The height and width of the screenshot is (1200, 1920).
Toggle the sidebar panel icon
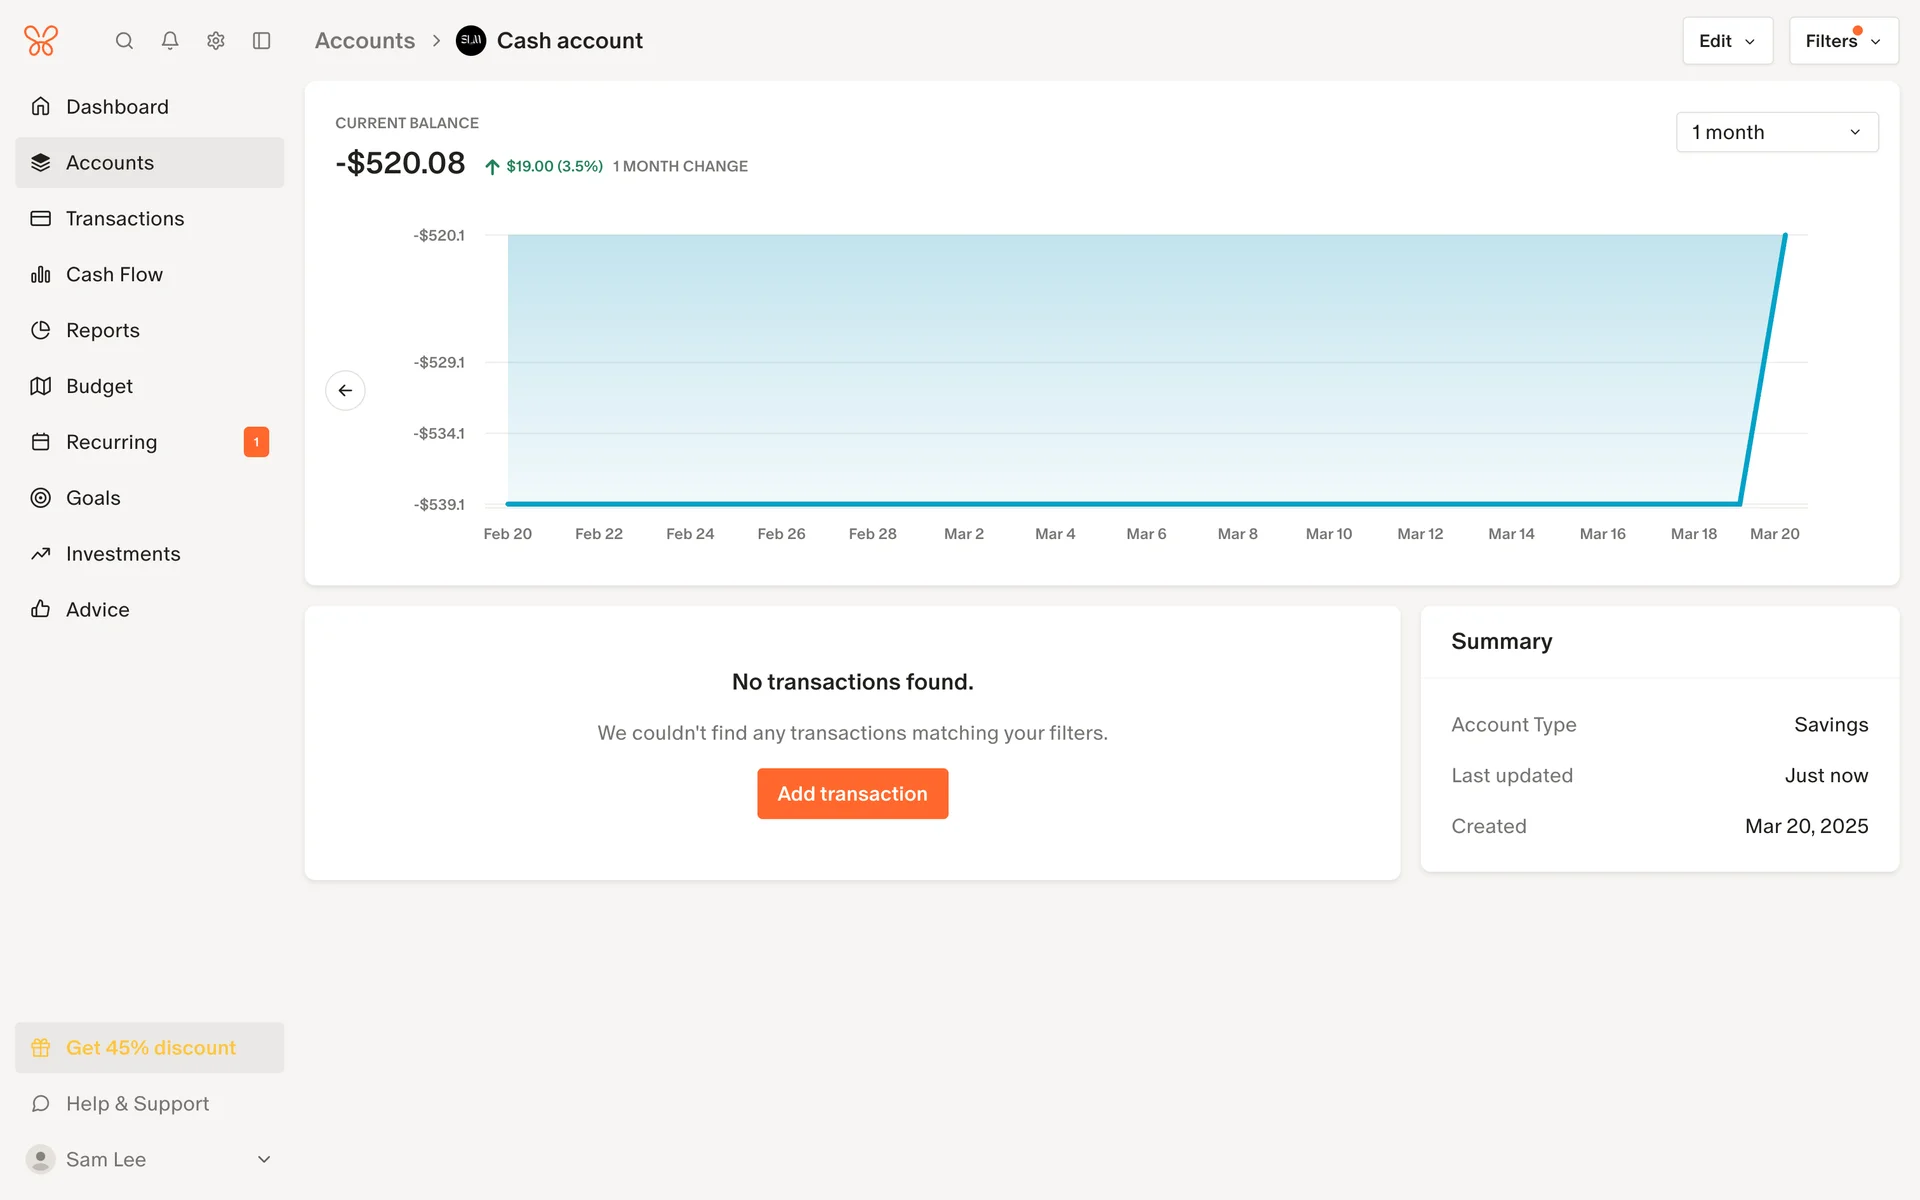262,41
